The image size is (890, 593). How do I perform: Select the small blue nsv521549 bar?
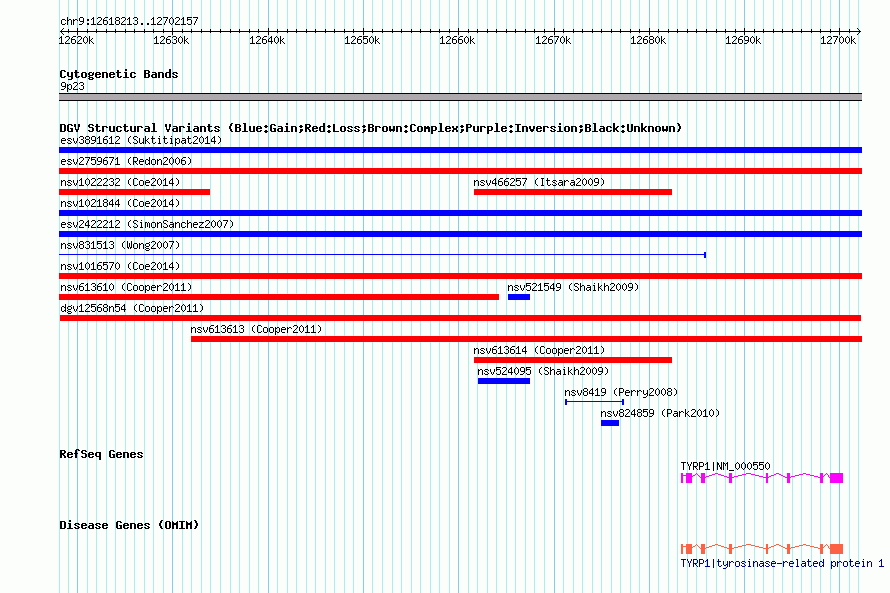pyautogui.click(x=519, y=297)
